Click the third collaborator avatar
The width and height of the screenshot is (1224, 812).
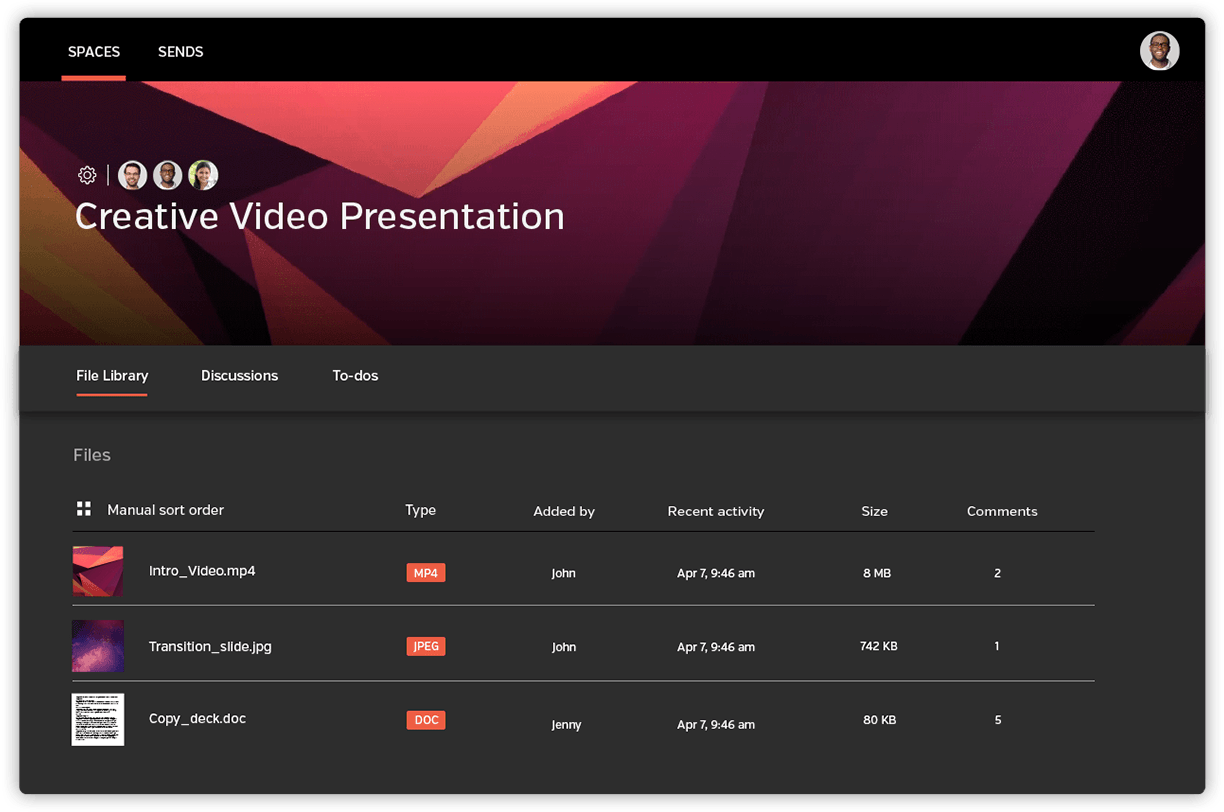tap(203, 175)
